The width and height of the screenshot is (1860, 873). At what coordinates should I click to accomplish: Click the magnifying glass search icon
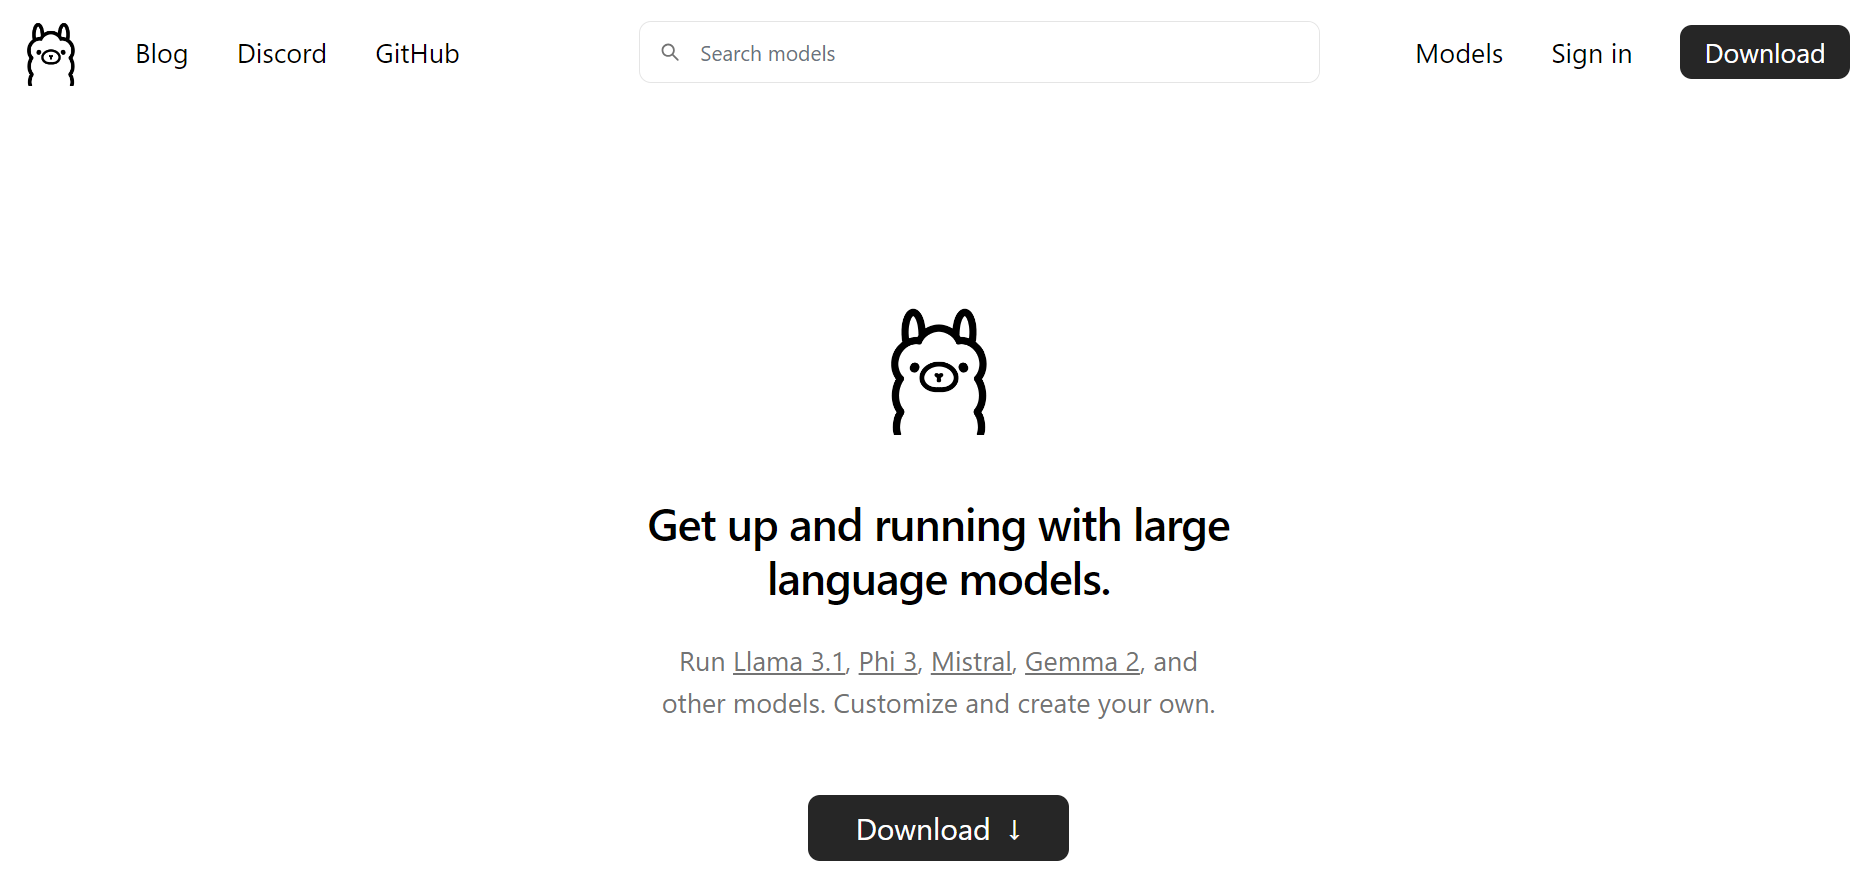coord(670,52)
